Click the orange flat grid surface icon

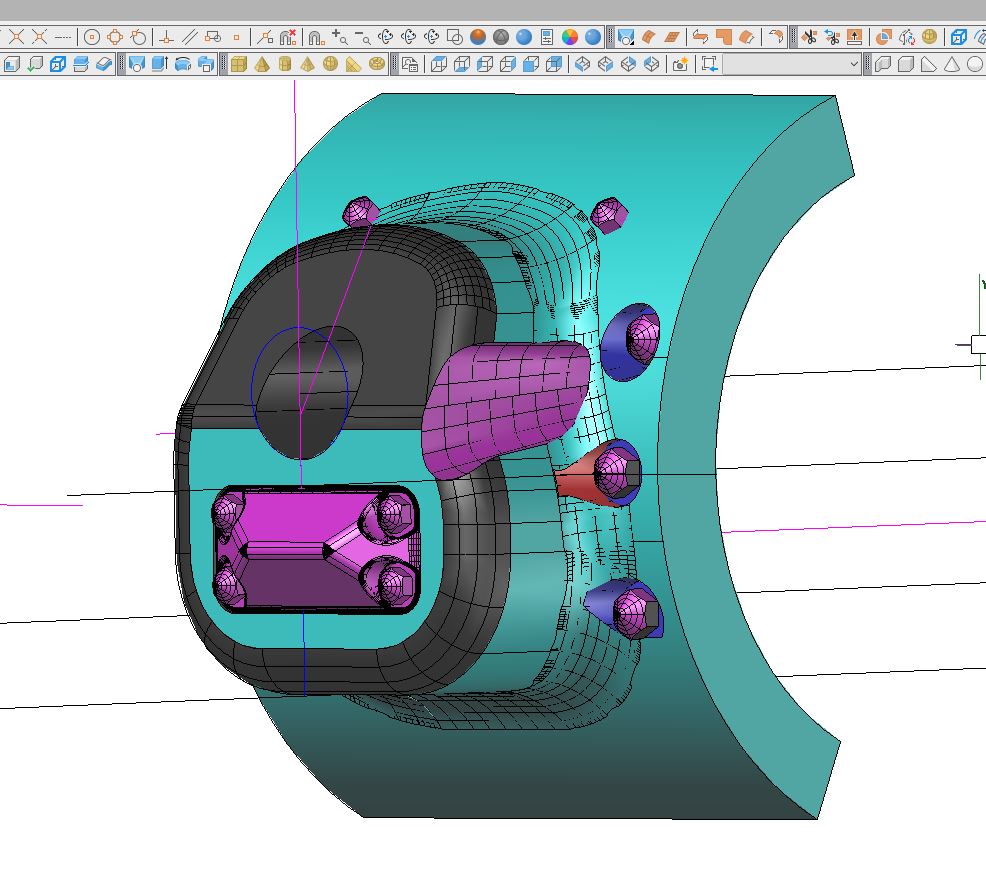click(672, 38)
